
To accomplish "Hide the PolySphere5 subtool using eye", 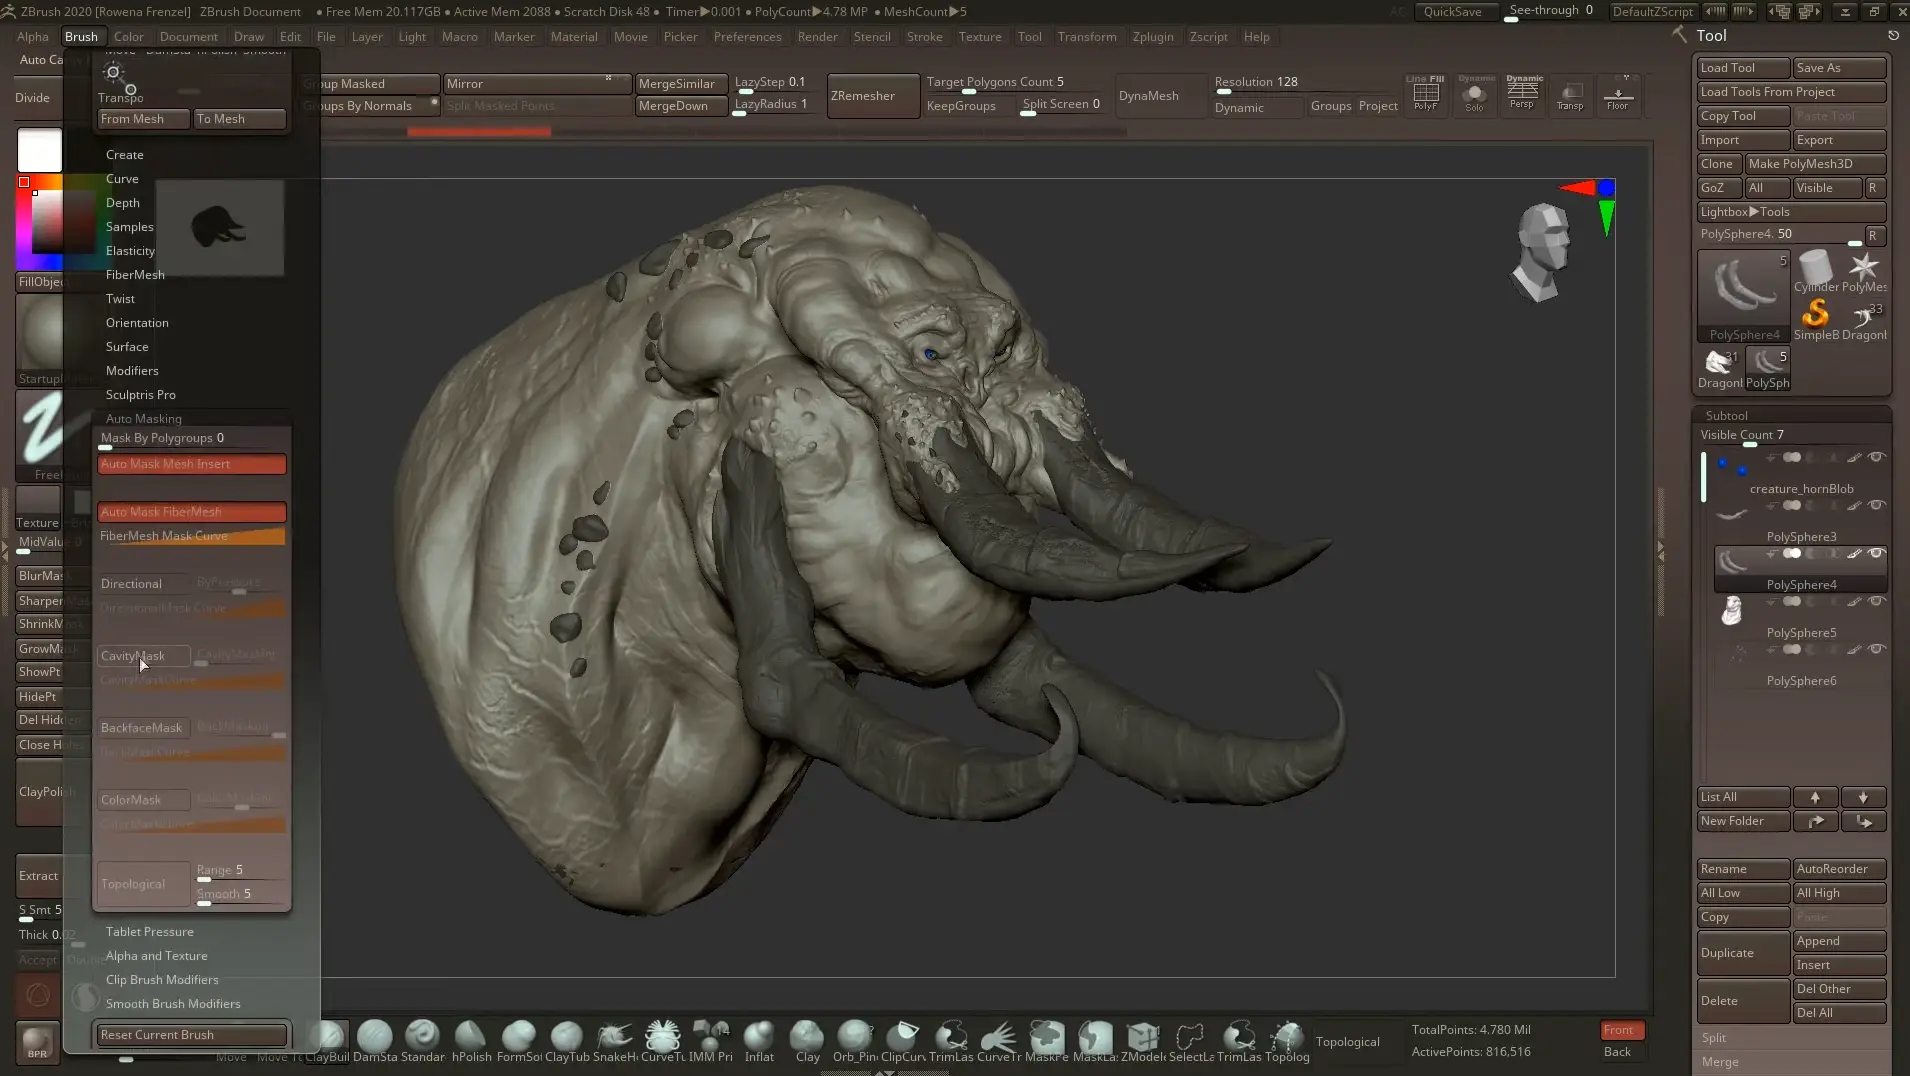I will pos(1876,601).
